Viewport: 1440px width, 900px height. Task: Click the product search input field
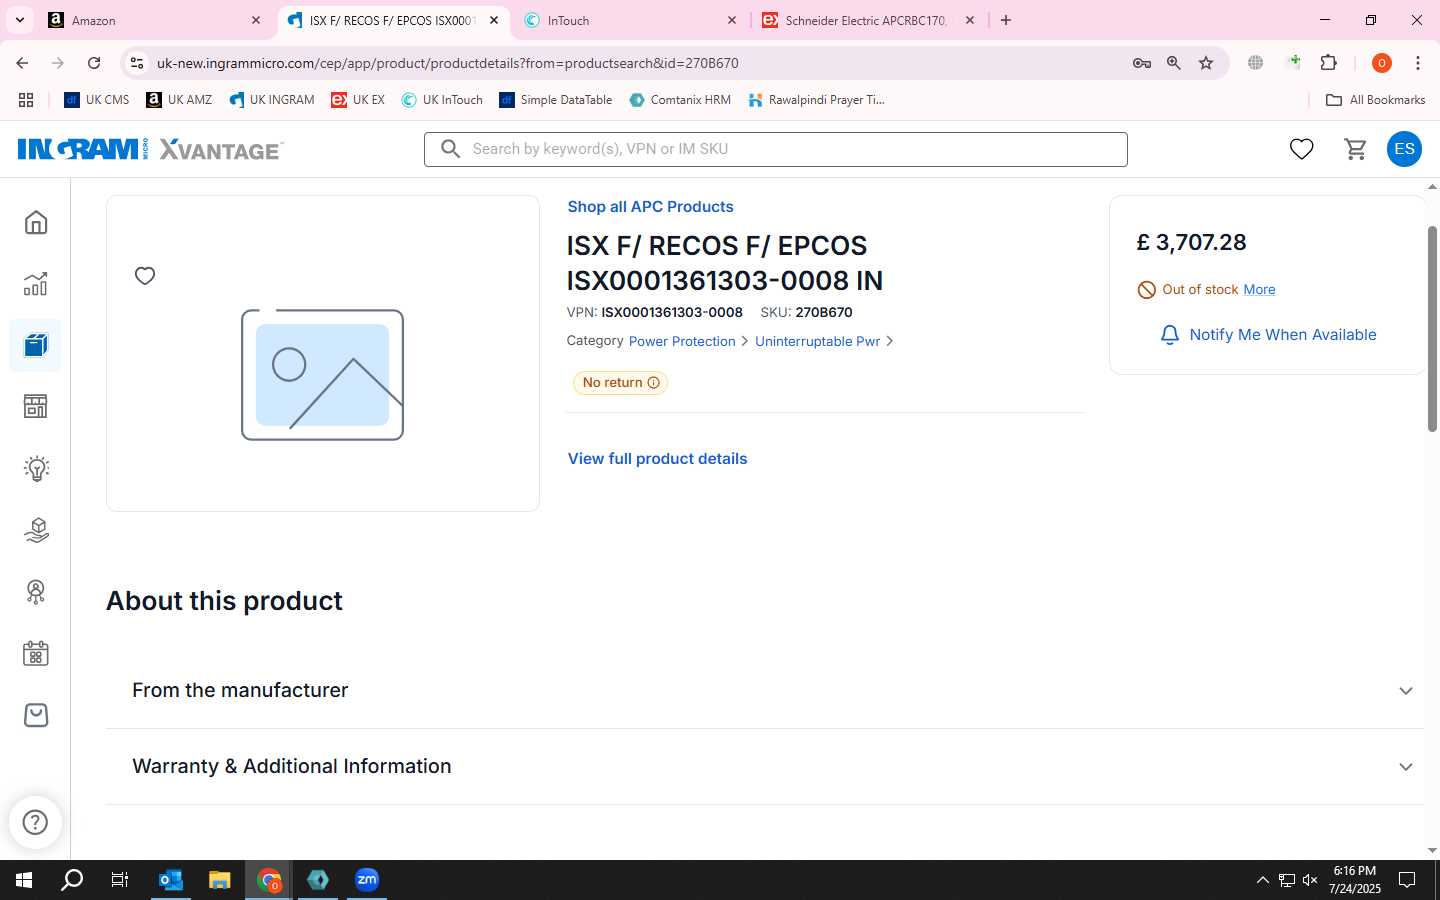(776, 149)
